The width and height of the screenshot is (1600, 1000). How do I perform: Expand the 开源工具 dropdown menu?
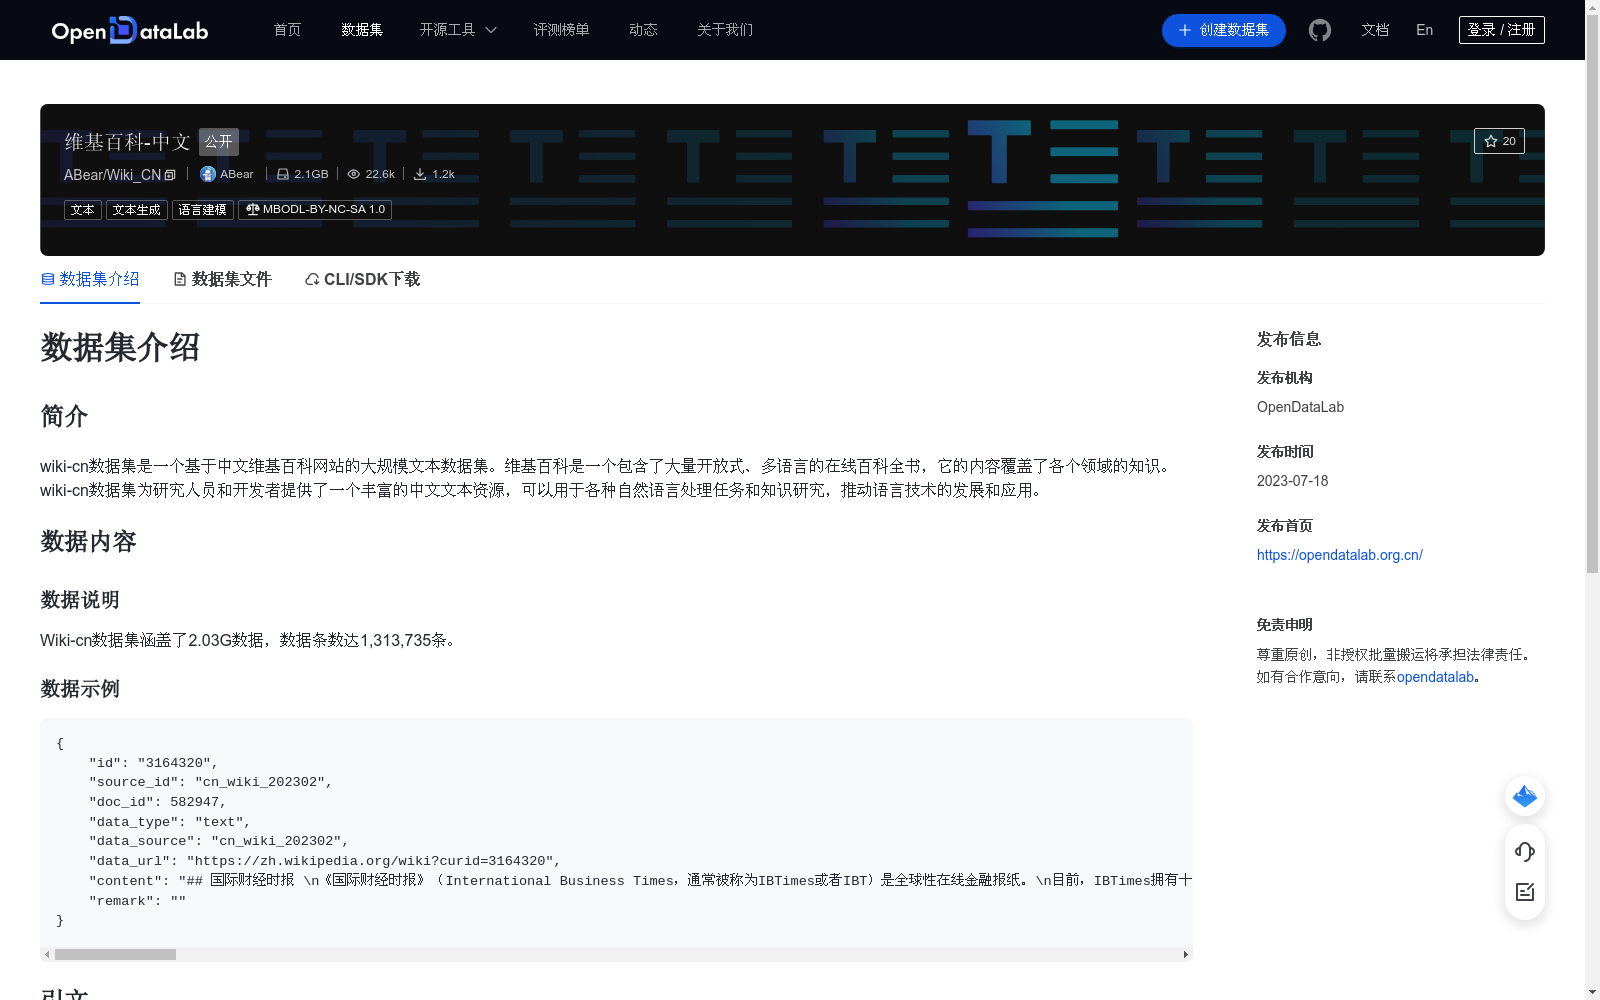458,30
